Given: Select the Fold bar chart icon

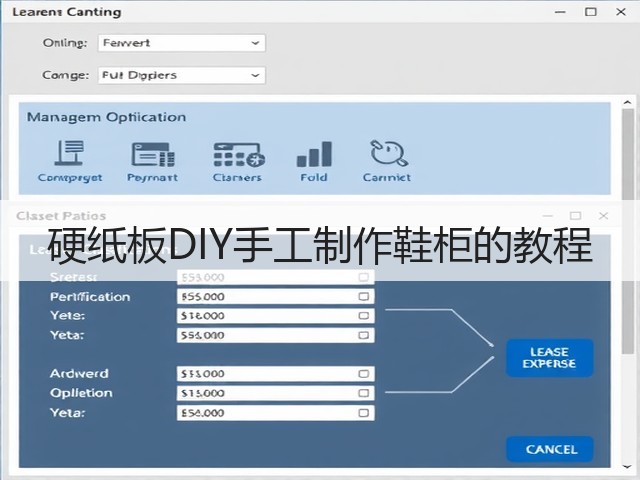Looking at the screenshot, I should (x=314, y=154).
